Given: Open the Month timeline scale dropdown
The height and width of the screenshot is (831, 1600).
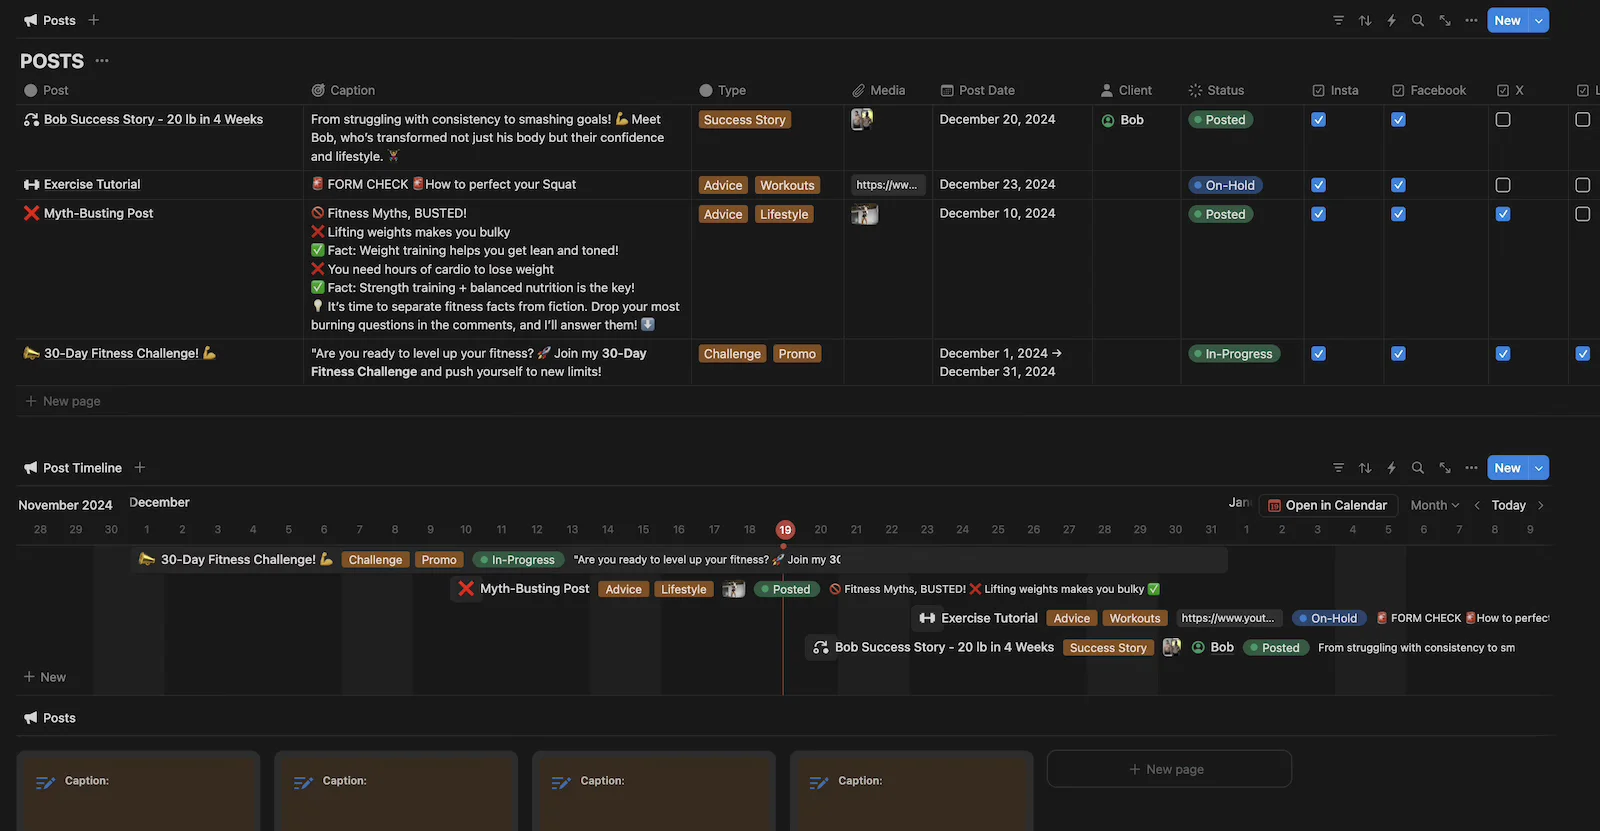Looking at the screenshot, I should [1435, 505].
